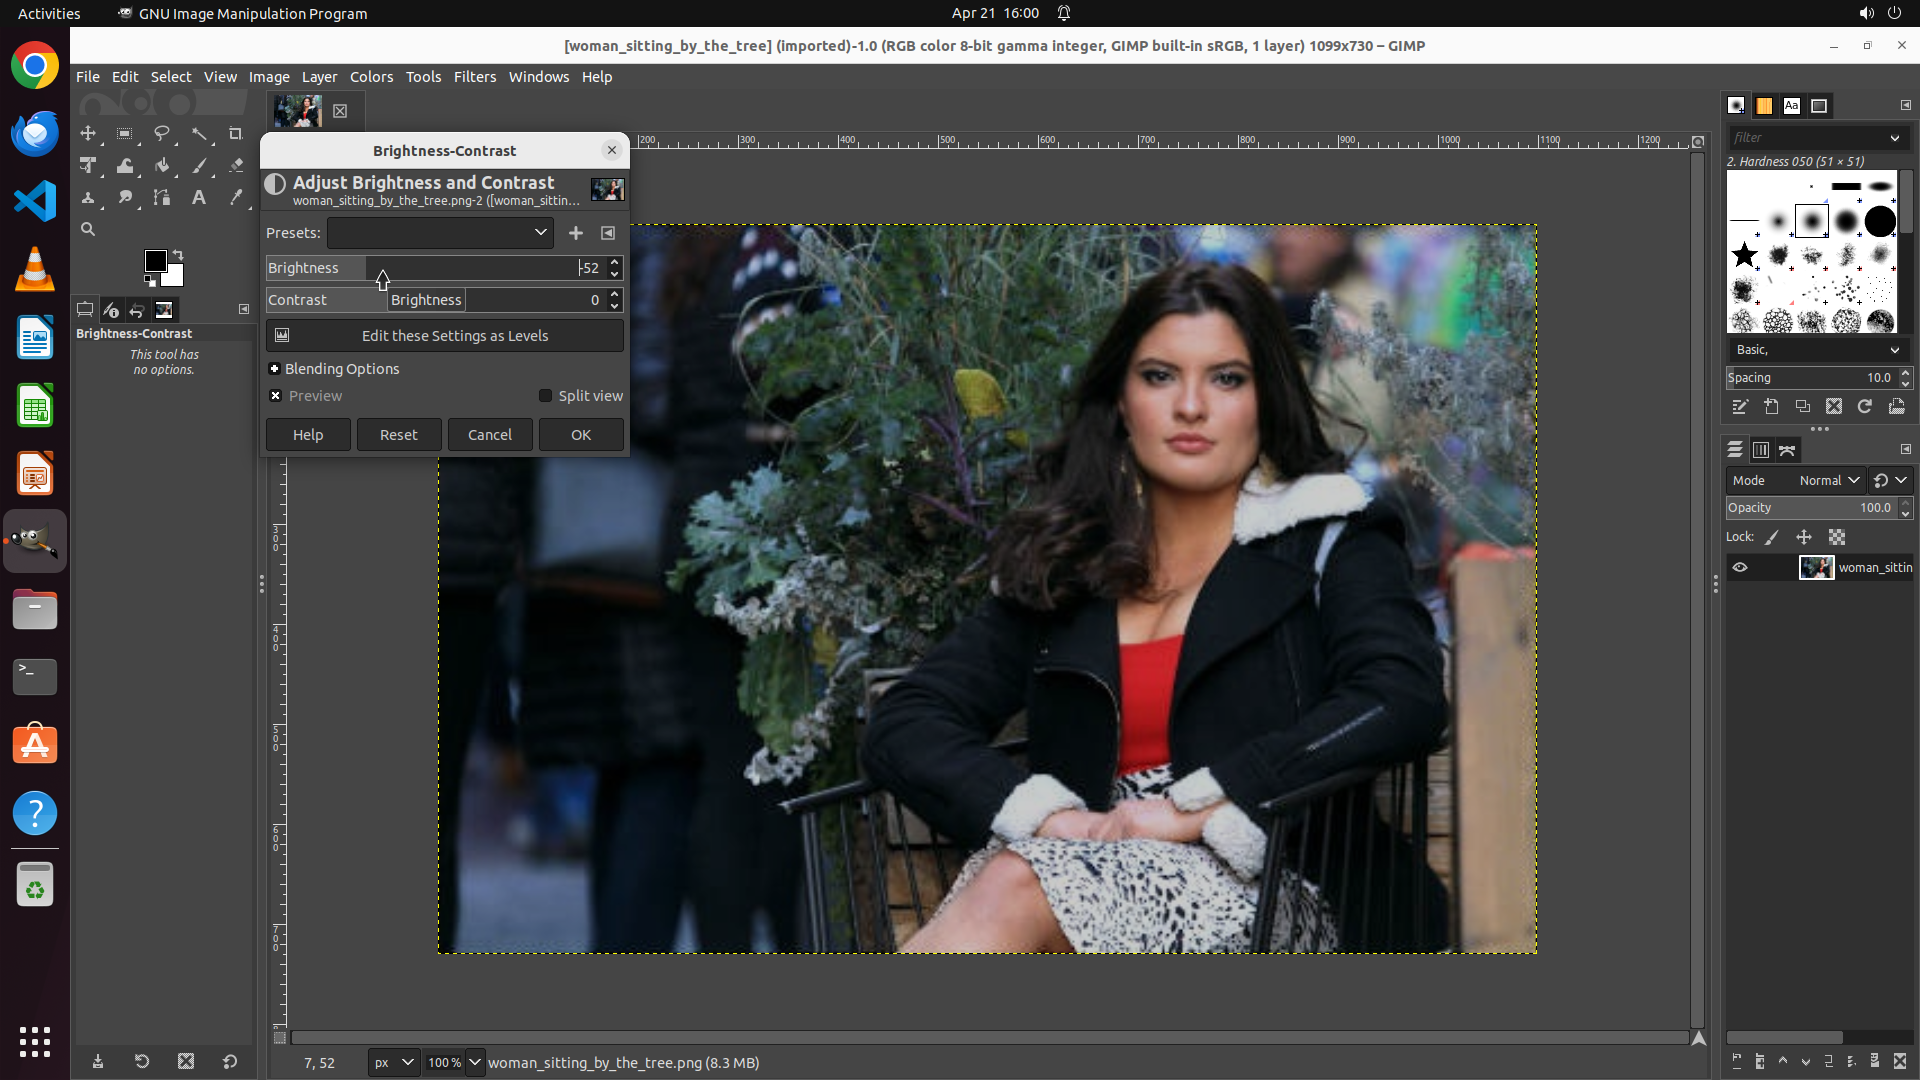Hide the woman_sittin layer with eye icon
Viewport: 1920px width, 1080px height.
point(1740,567)
